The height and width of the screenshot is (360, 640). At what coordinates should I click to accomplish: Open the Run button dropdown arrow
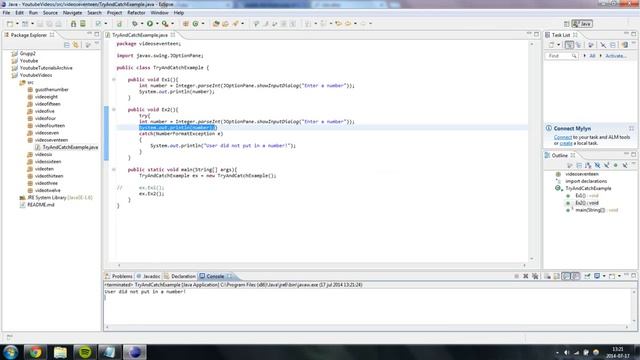(x=157, y=24)
